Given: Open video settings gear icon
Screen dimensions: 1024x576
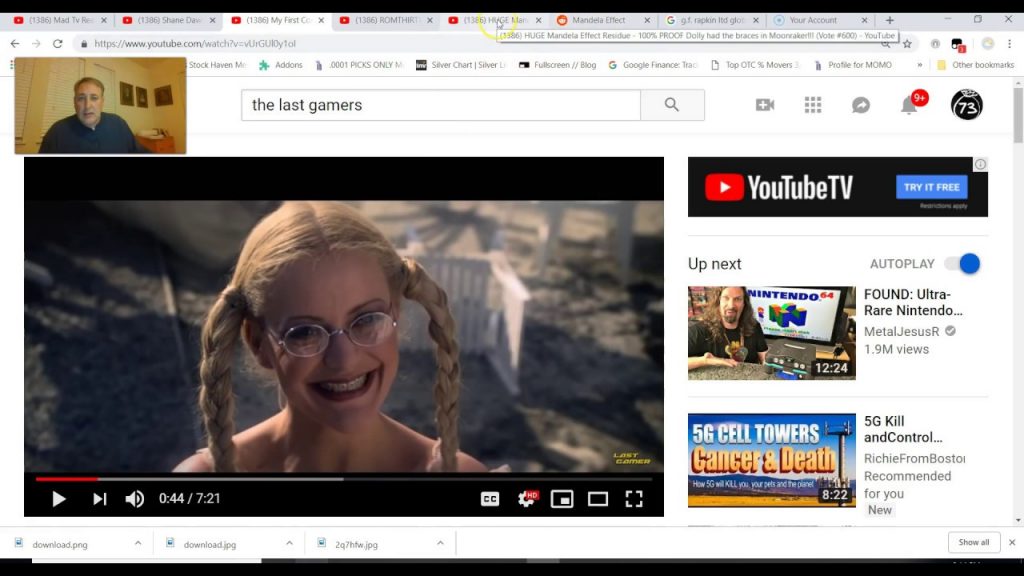Looking at the screenshot, I should 527,499.
